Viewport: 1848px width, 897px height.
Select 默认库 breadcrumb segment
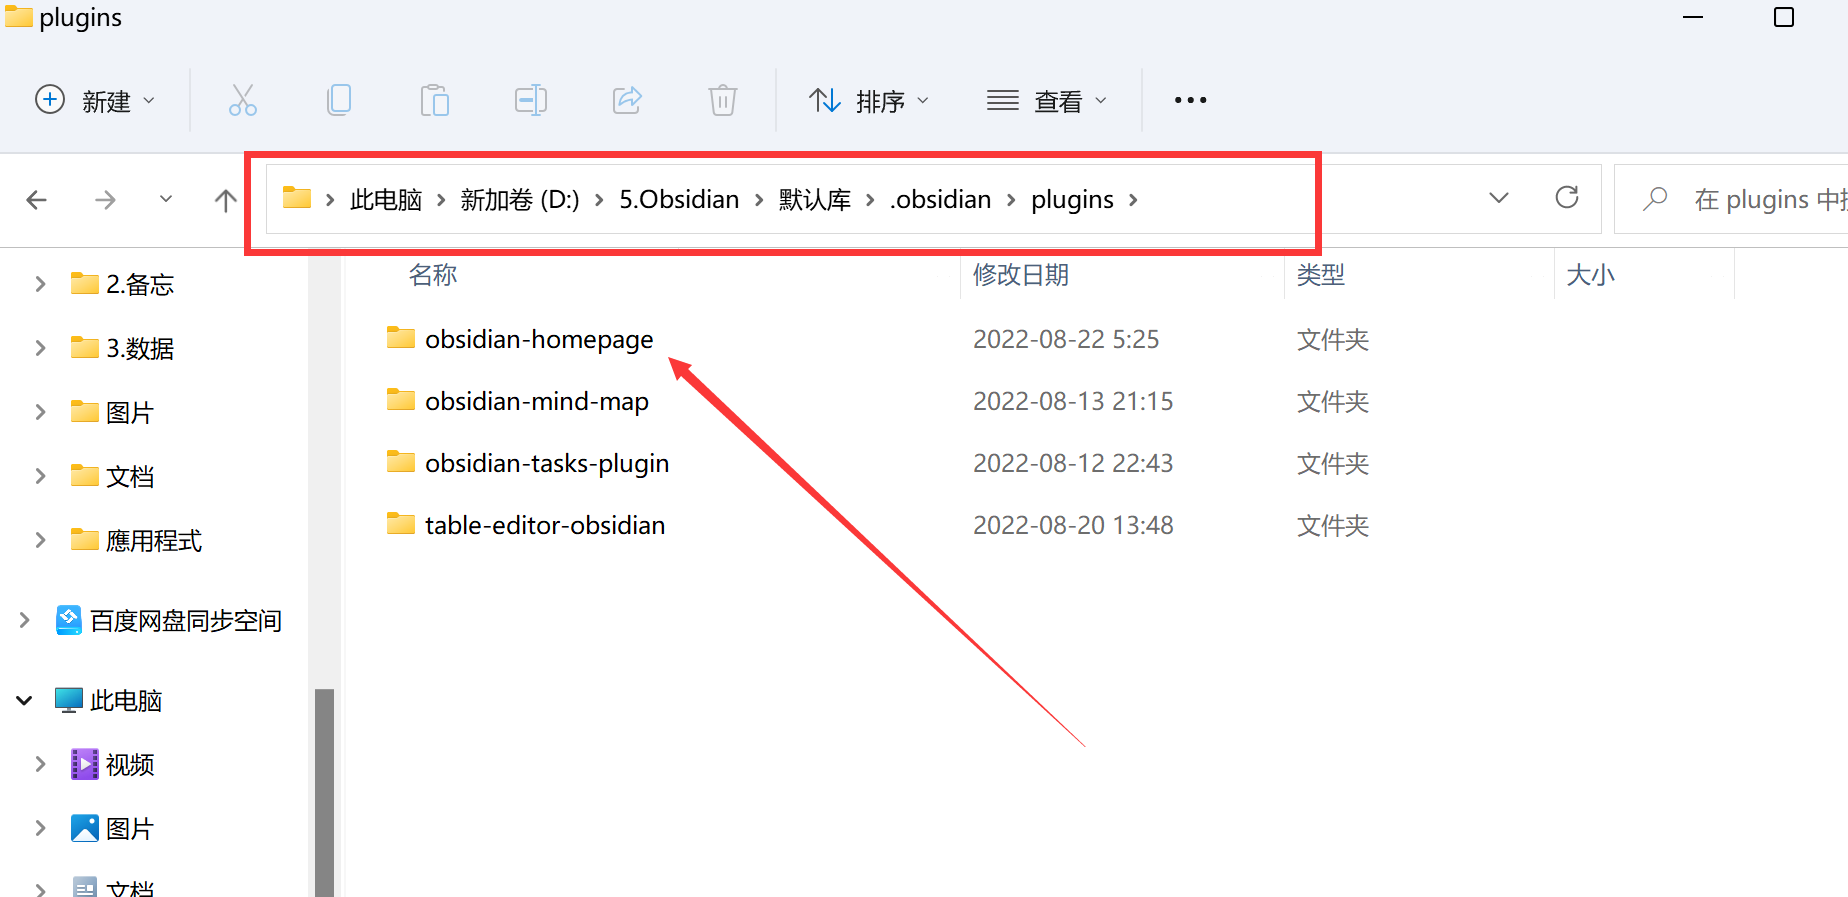[815, 200]
